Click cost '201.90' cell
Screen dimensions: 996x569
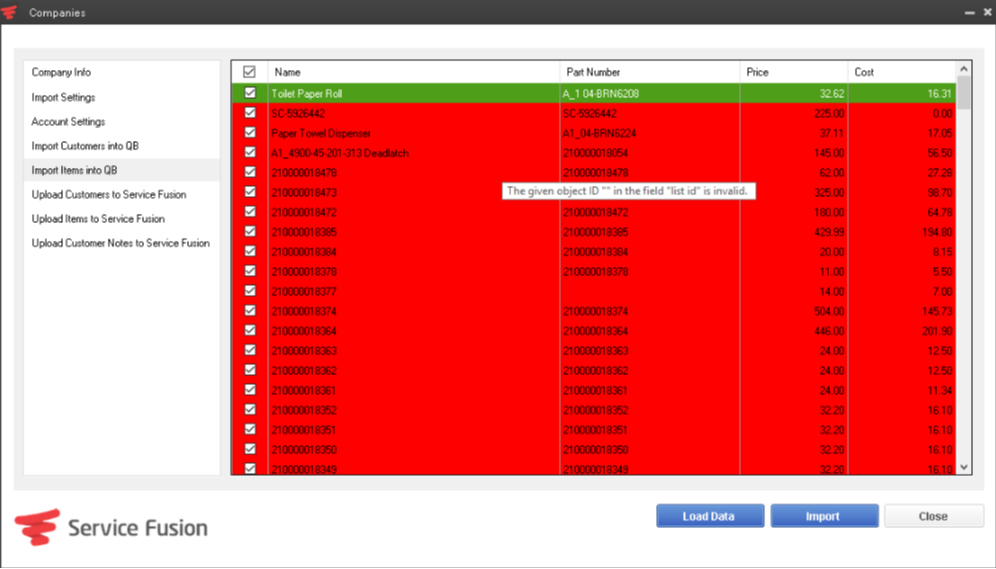click(901, 331)
